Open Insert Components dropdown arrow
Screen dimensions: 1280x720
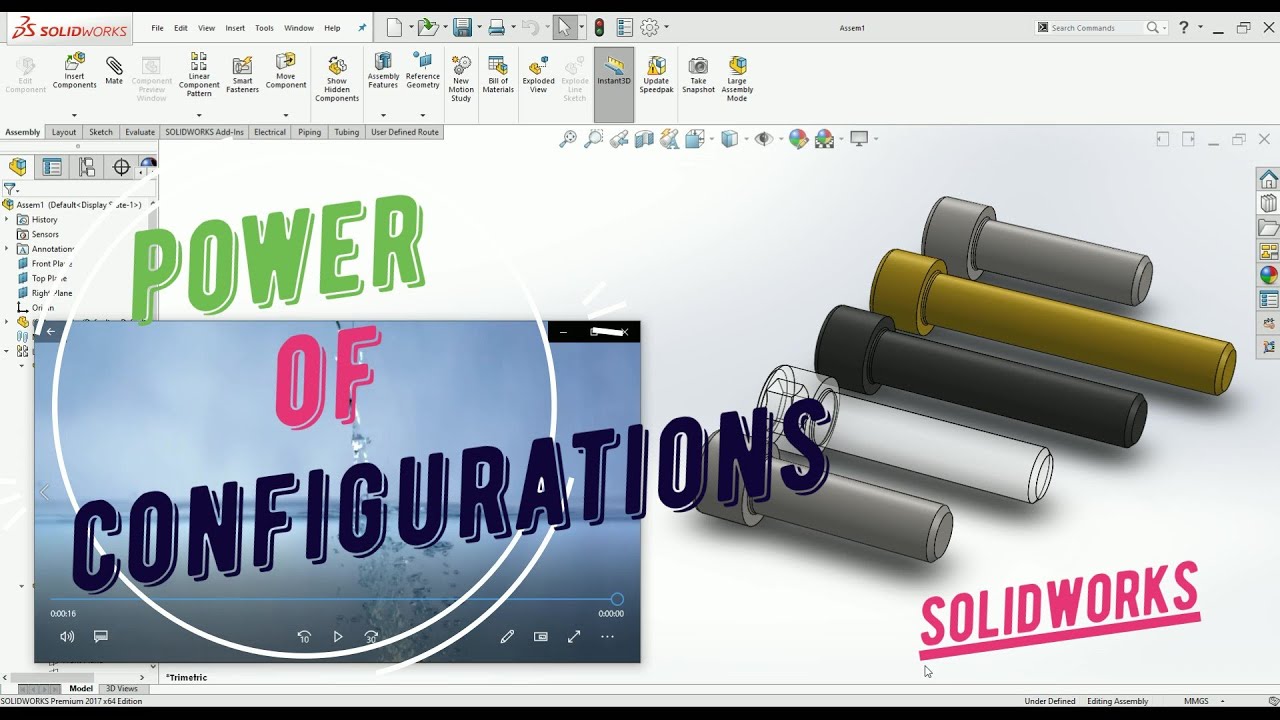coord(74,115)
